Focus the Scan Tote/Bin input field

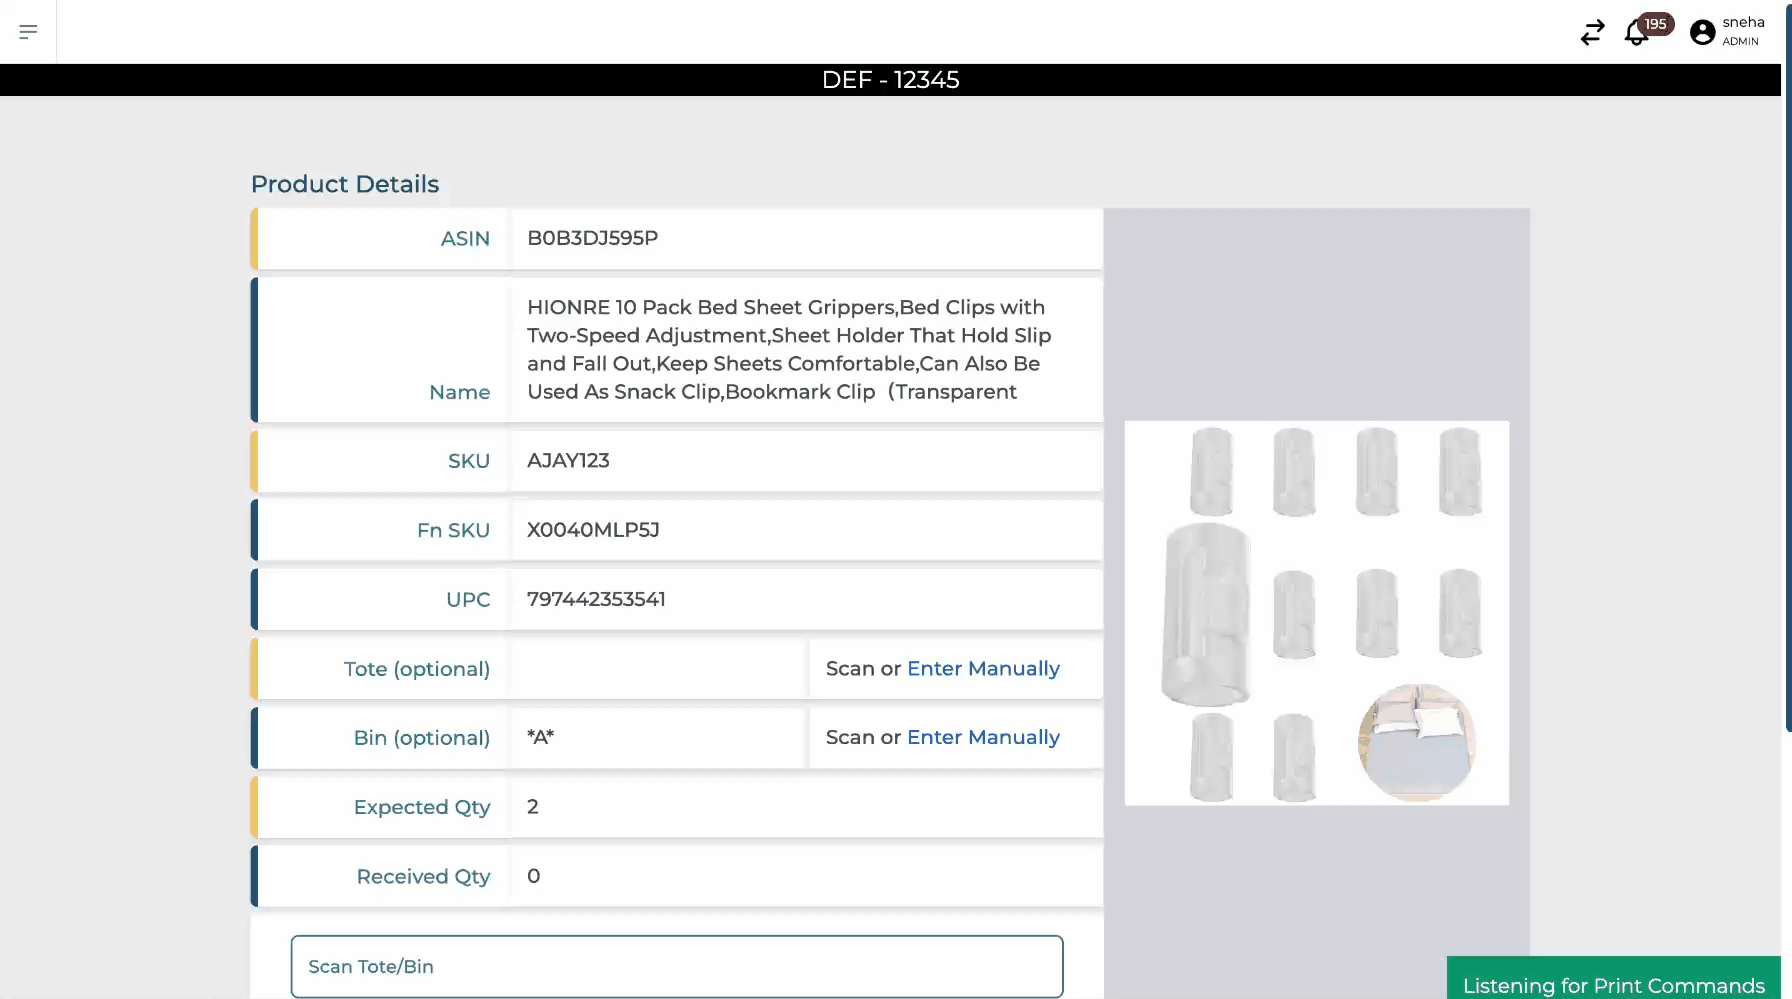[676, 966]
